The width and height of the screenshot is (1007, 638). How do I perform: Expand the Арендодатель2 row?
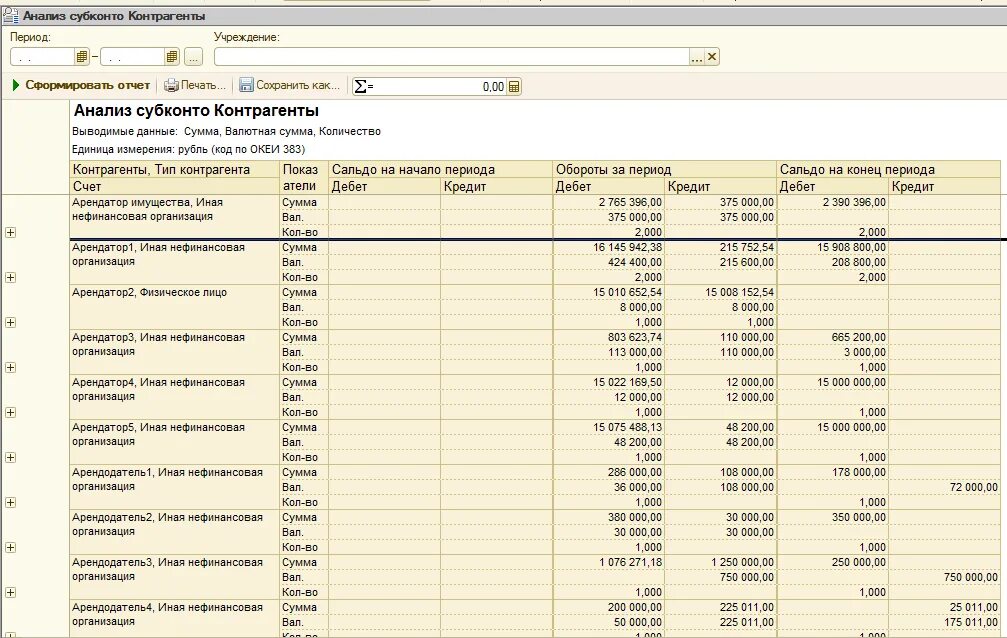coord(10,547)
